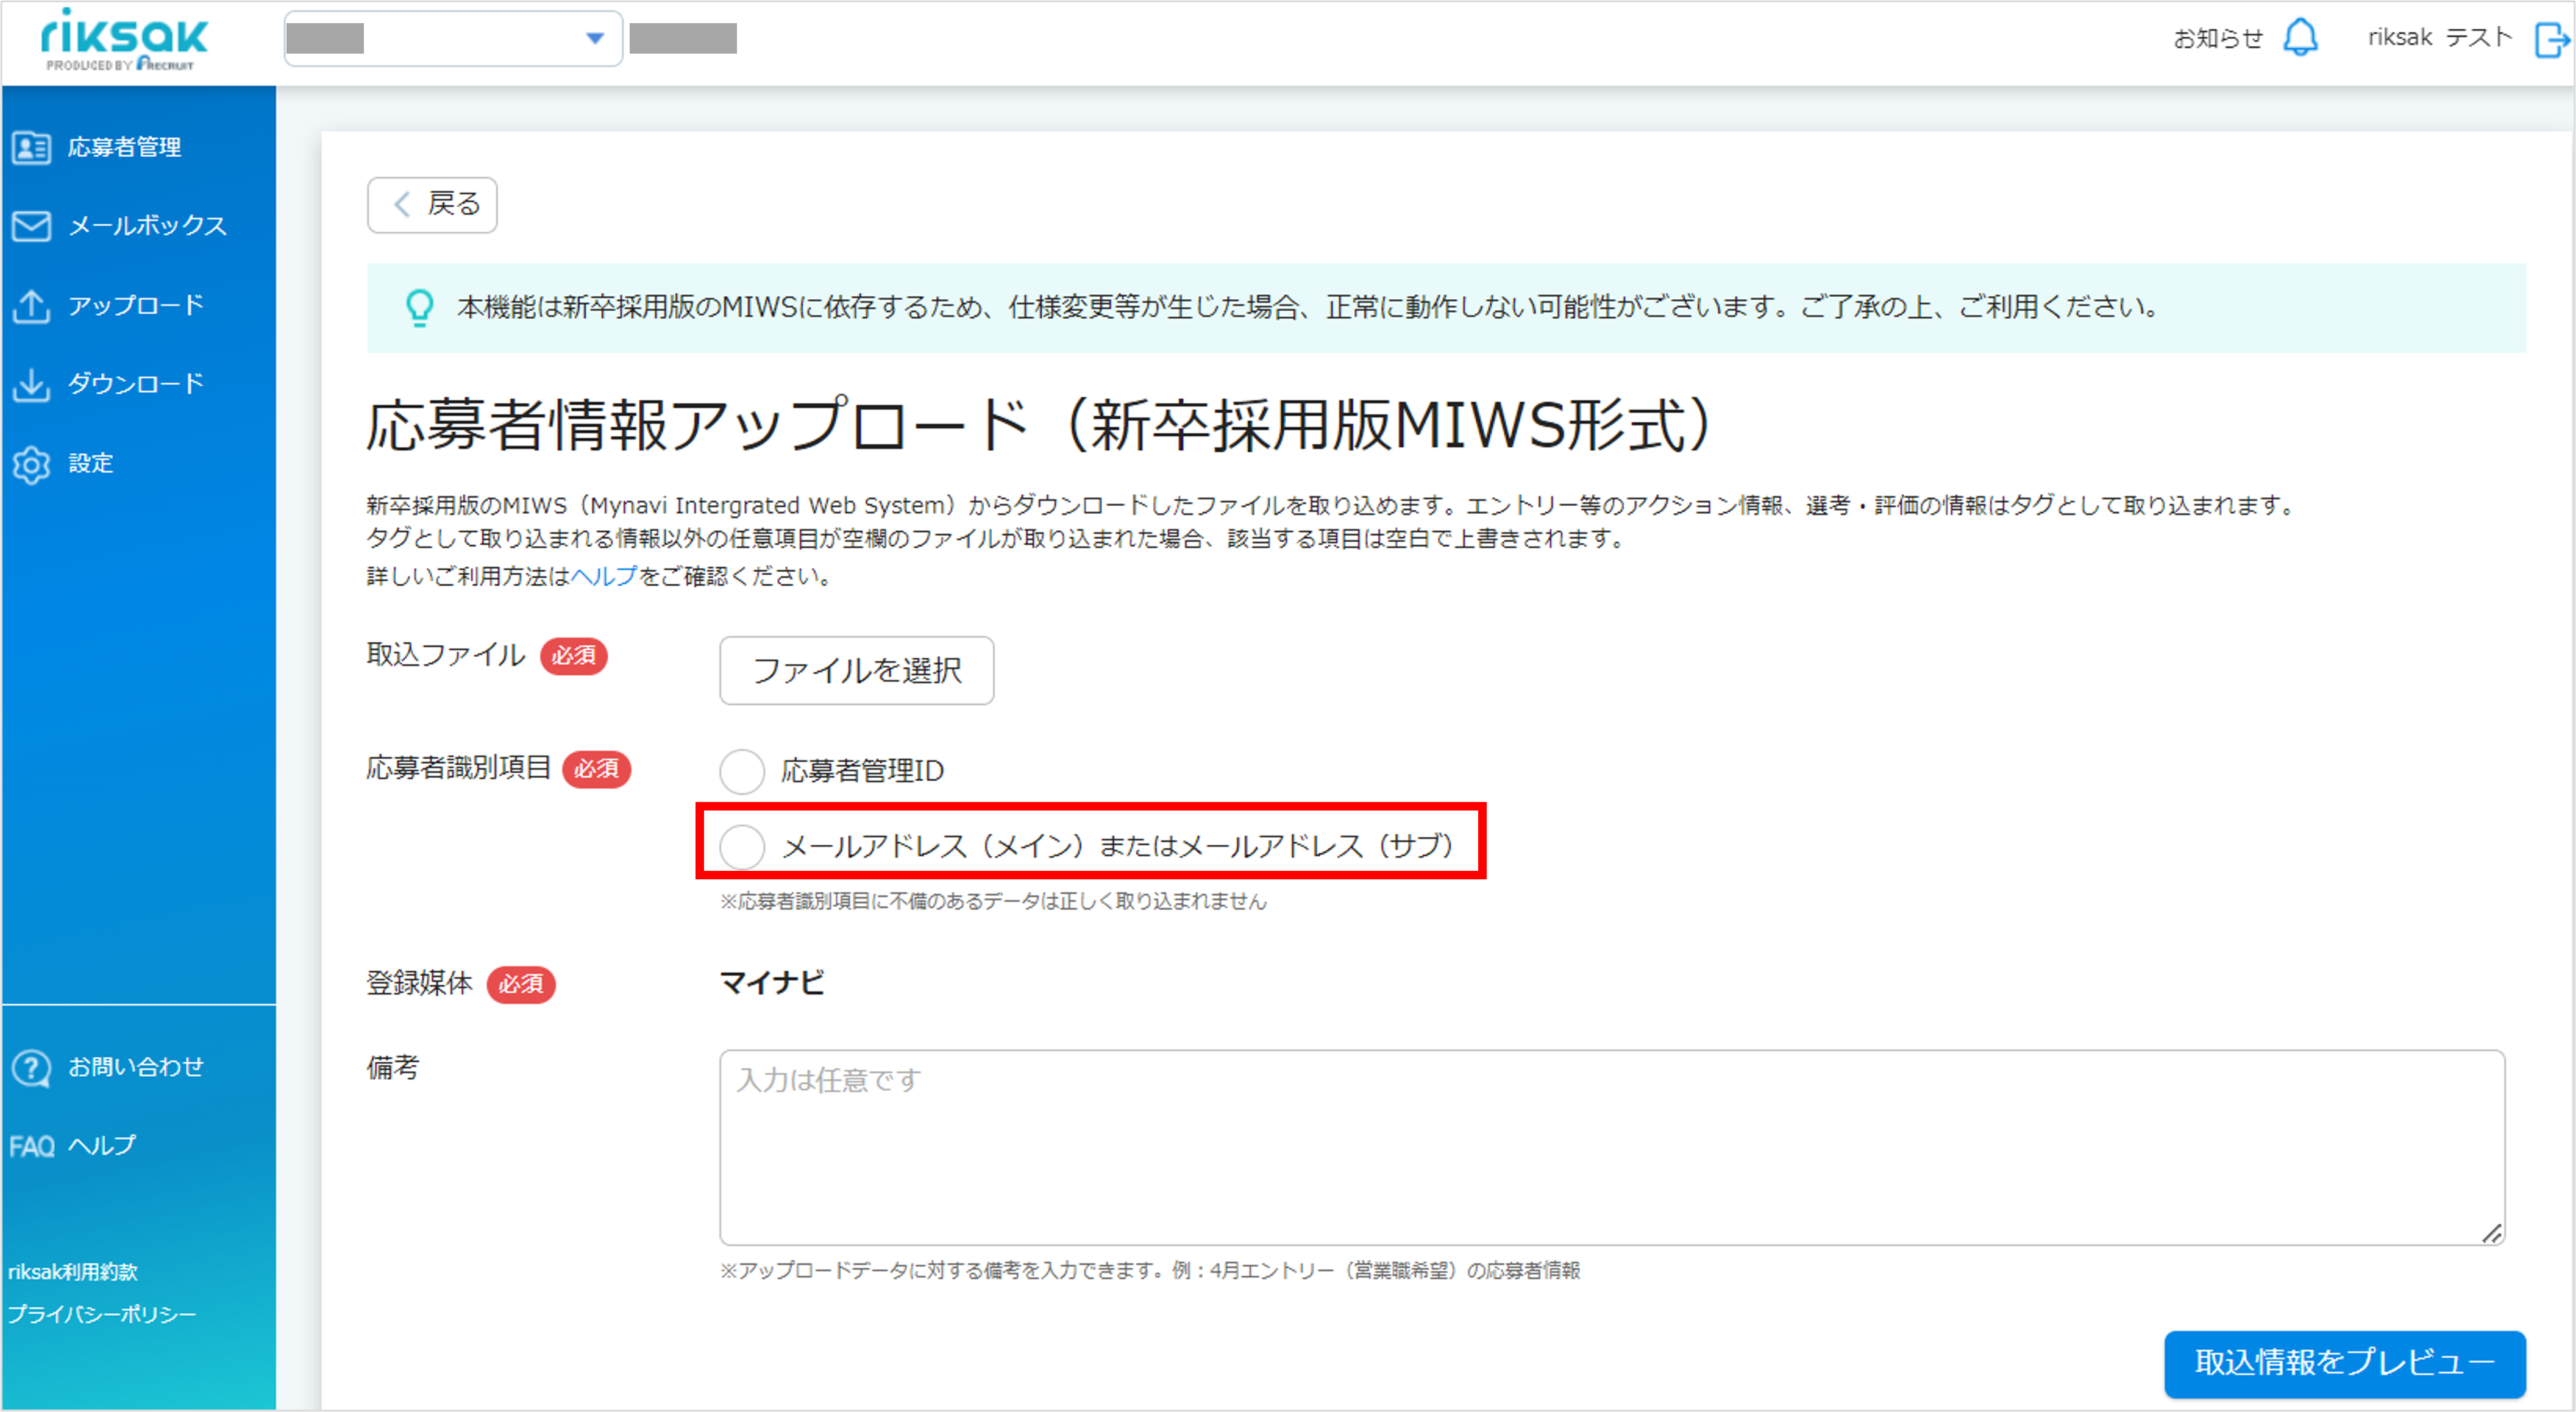Select the メールアドレス（メイン）radio button
Viewport: 2576px width, 1412px height.
[742, 846]
